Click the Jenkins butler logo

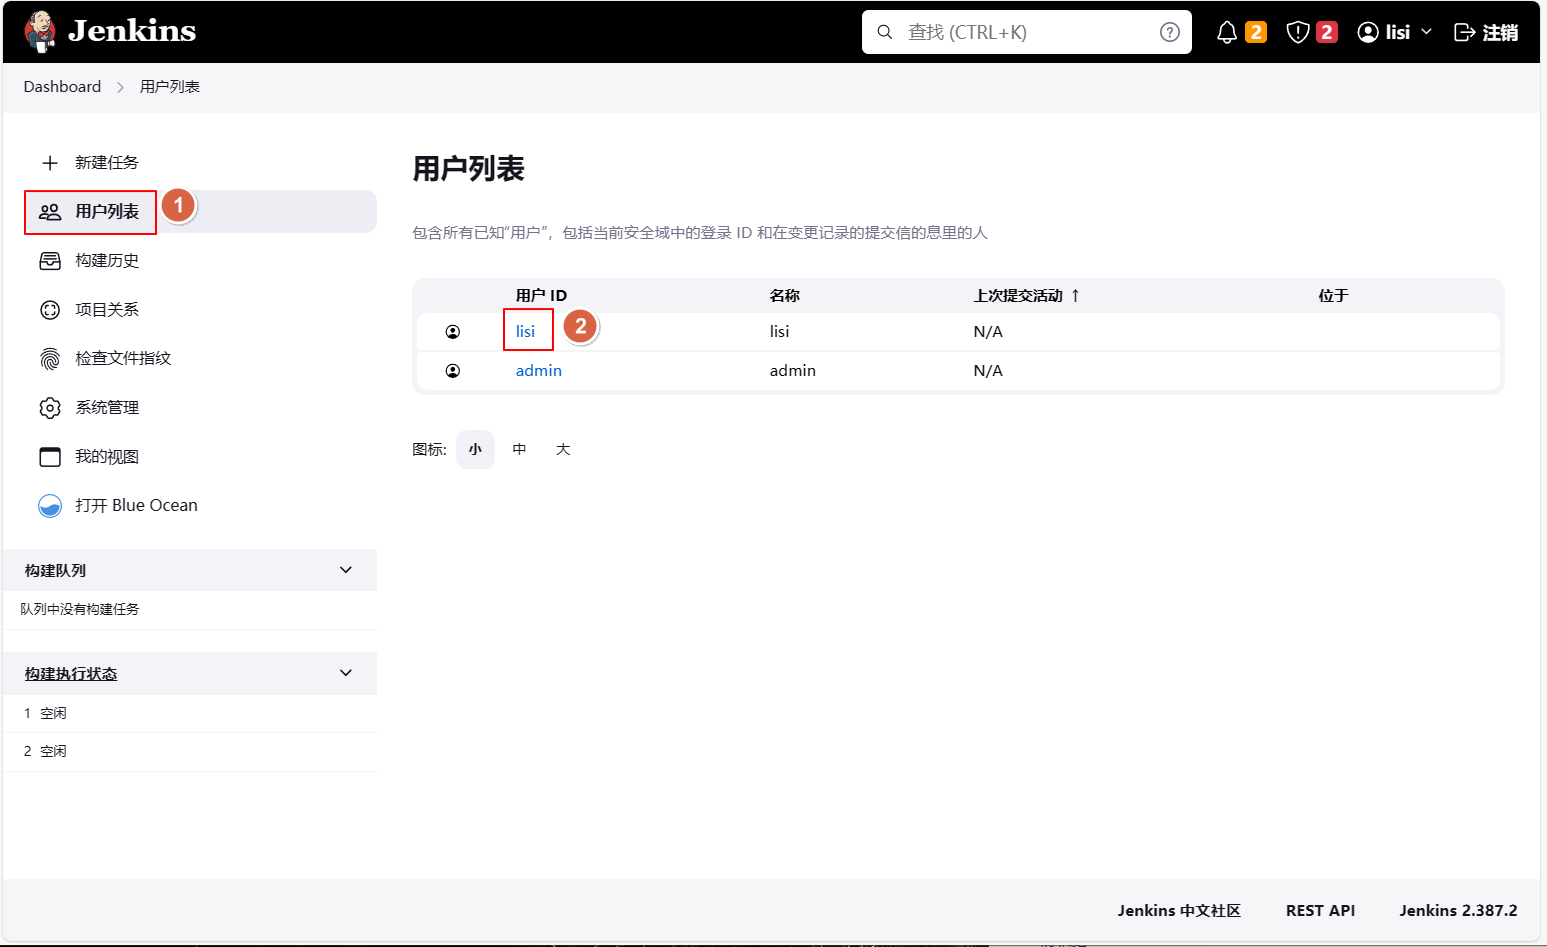point(40,31)
